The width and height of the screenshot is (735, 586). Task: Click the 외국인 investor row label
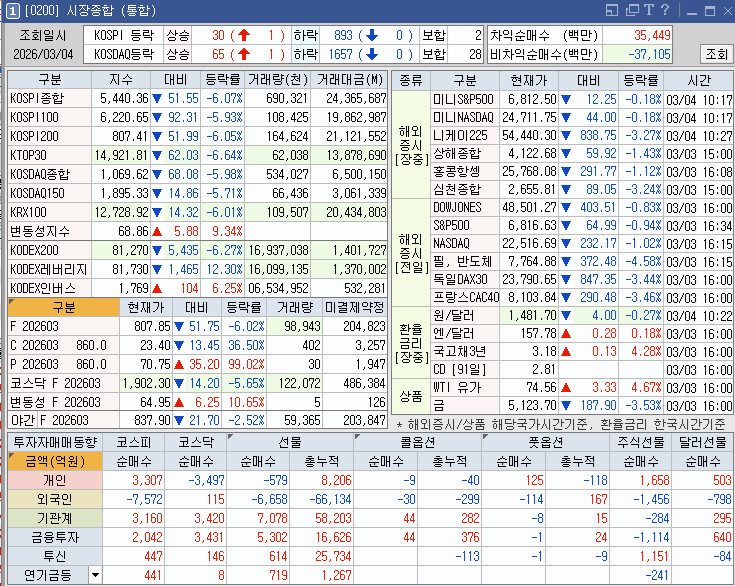click(x=55, y=499)
